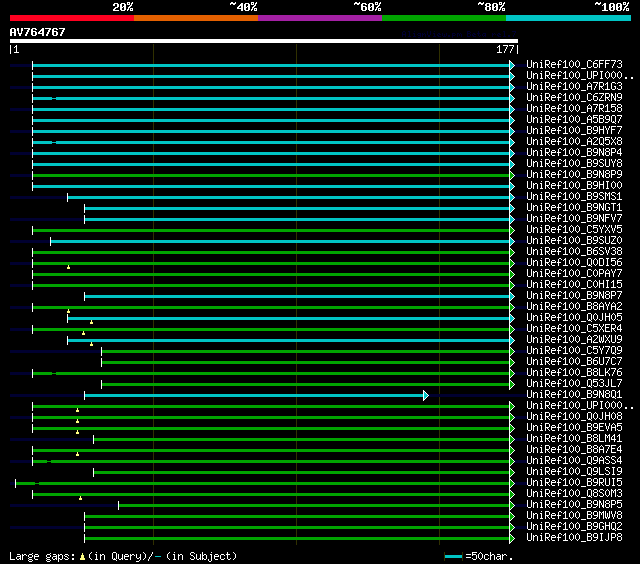
Task: Click the cyan arrowhead ending the B9N8Q1 alignment
Action: point(426,395)
